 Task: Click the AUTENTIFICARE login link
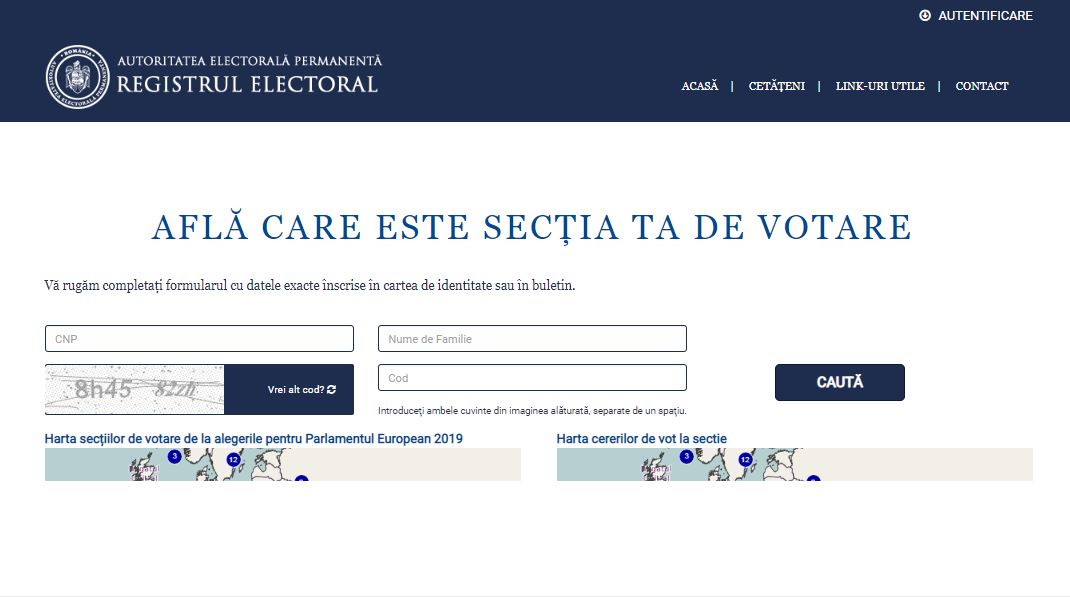click(x=985, y=16)
